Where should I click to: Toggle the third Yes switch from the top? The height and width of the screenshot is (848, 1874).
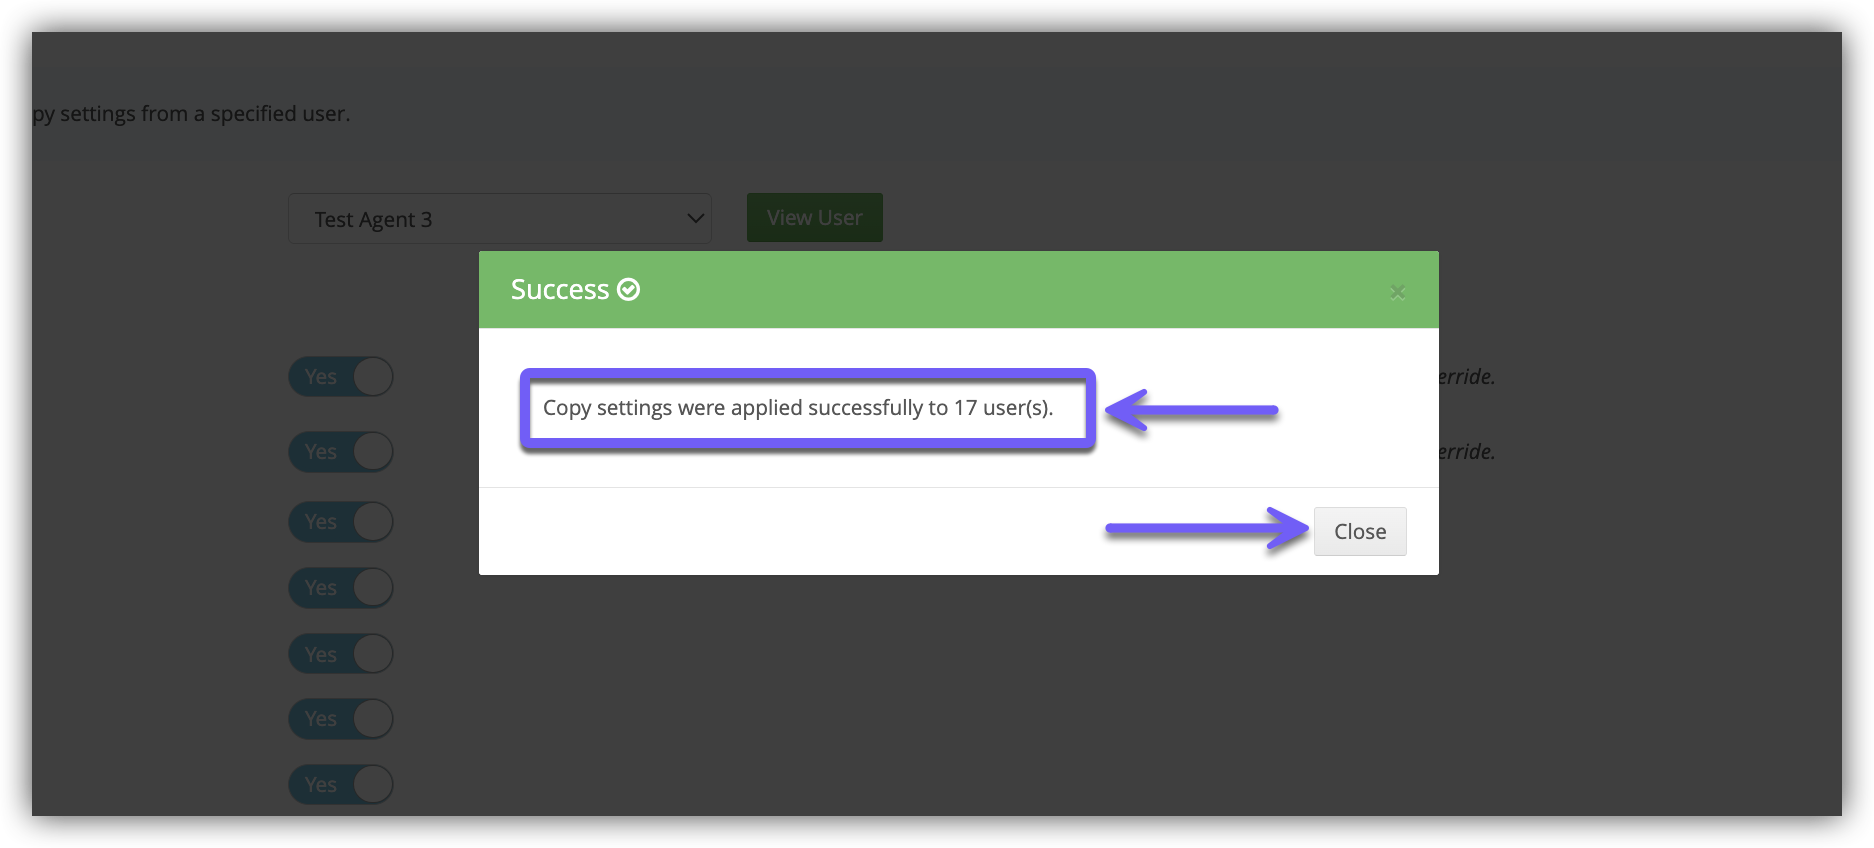(x=341, y=522)
